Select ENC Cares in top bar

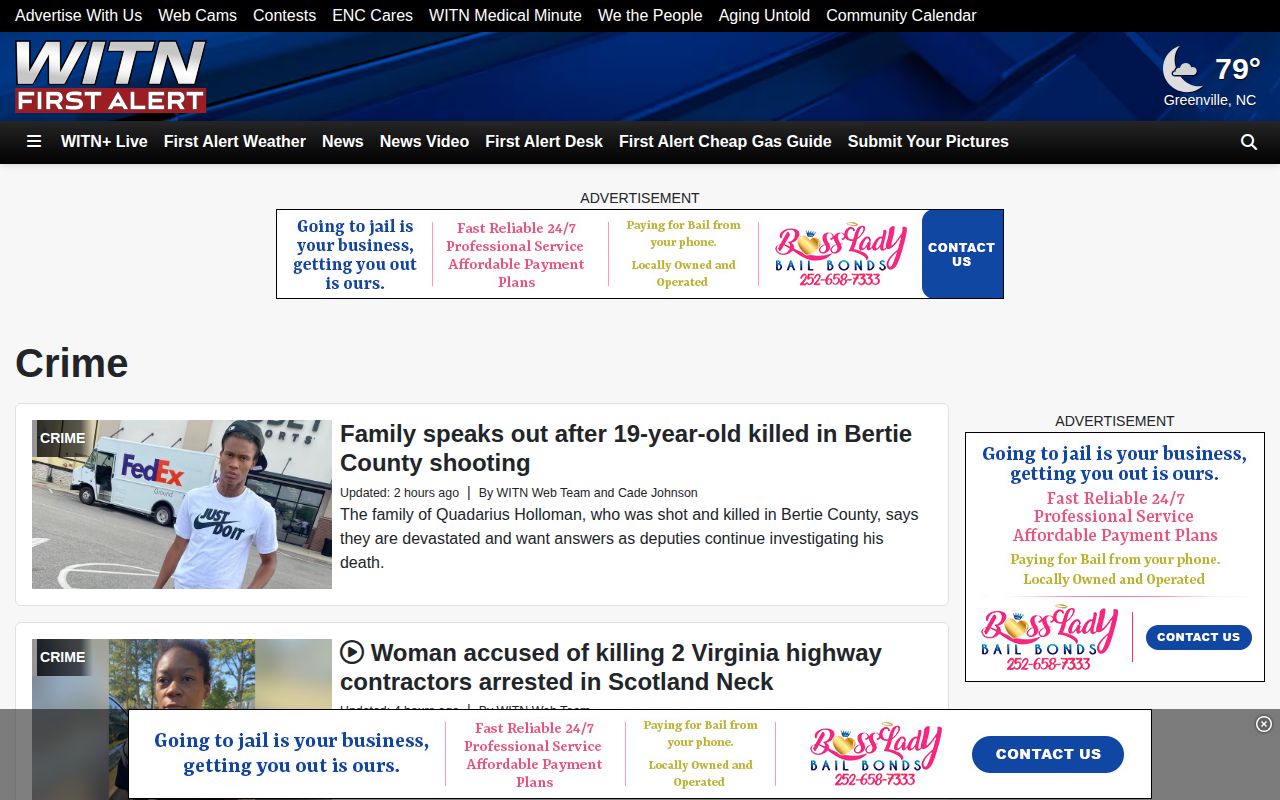coord(372,15)
